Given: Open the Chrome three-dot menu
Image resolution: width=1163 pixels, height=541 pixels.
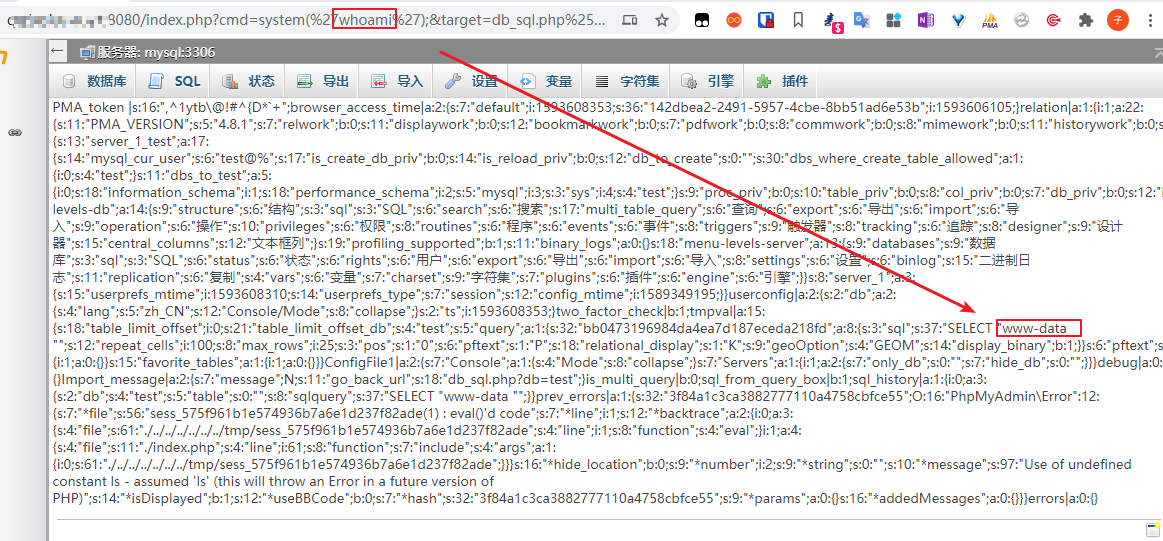Looking at the screenshot, I should point(1150,19).
